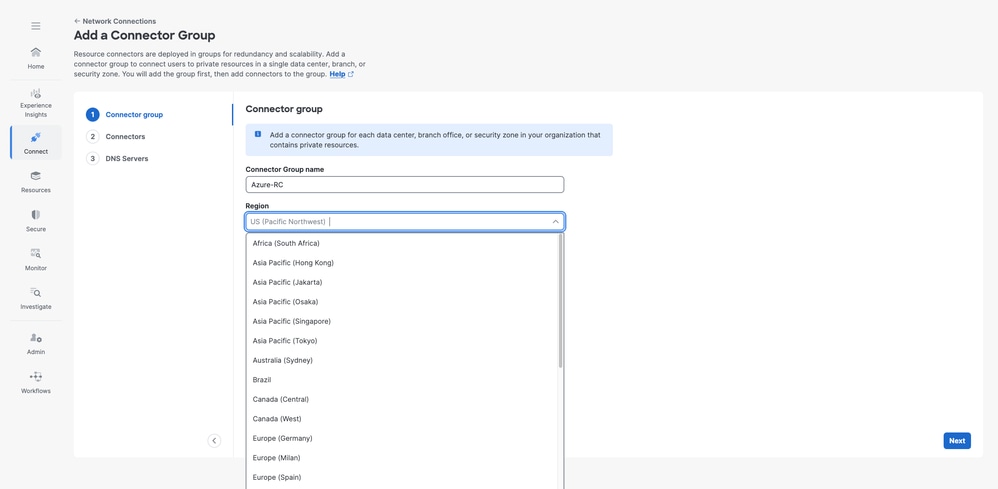Image resolution: width=998 pixels, height=489 pixels.
Task: Select step 2 Connectors
Action: [116, 136]
